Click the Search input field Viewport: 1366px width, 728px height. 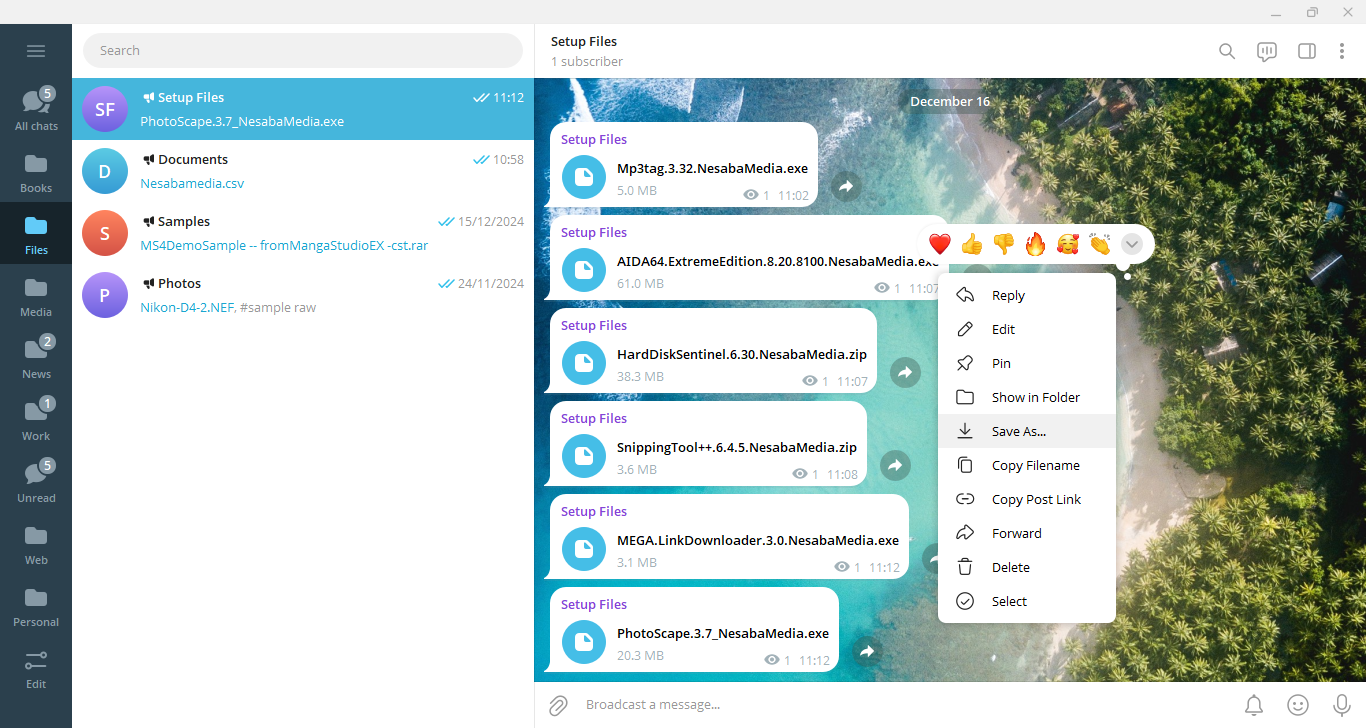click(x=303, y=50)
